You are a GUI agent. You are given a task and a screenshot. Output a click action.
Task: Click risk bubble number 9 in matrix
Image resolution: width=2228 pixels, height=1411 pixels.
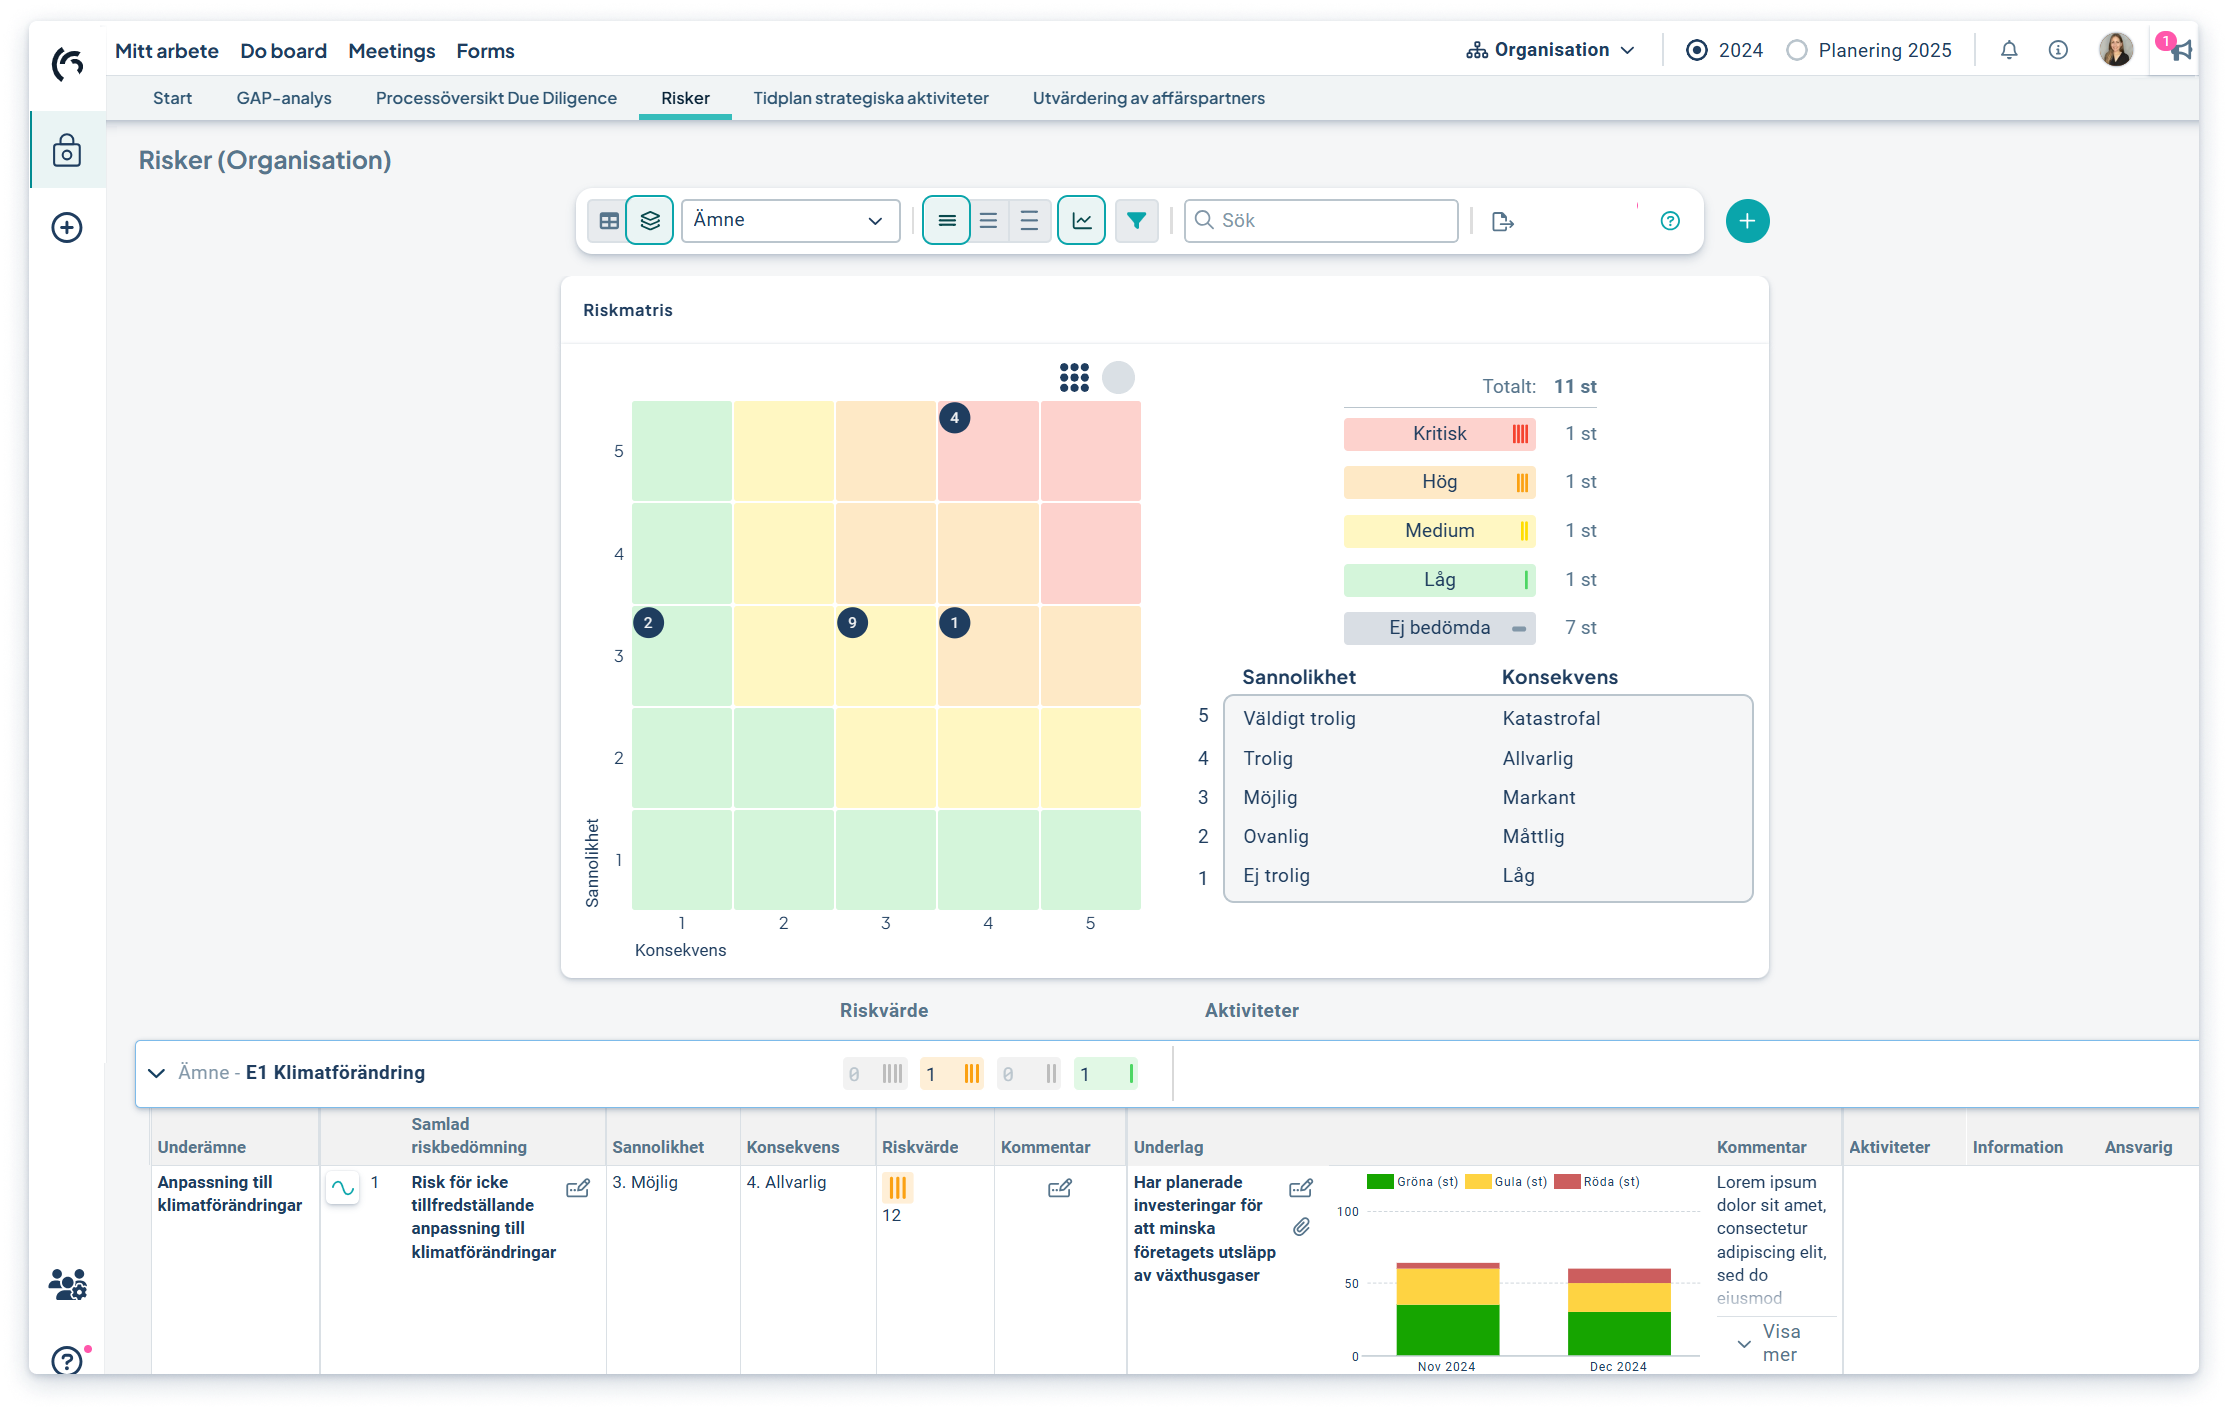[x=852, y=623]
